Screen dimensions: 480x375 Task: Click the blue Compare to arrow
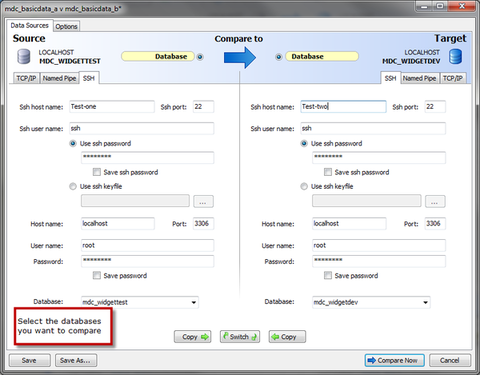pos(240,57)
